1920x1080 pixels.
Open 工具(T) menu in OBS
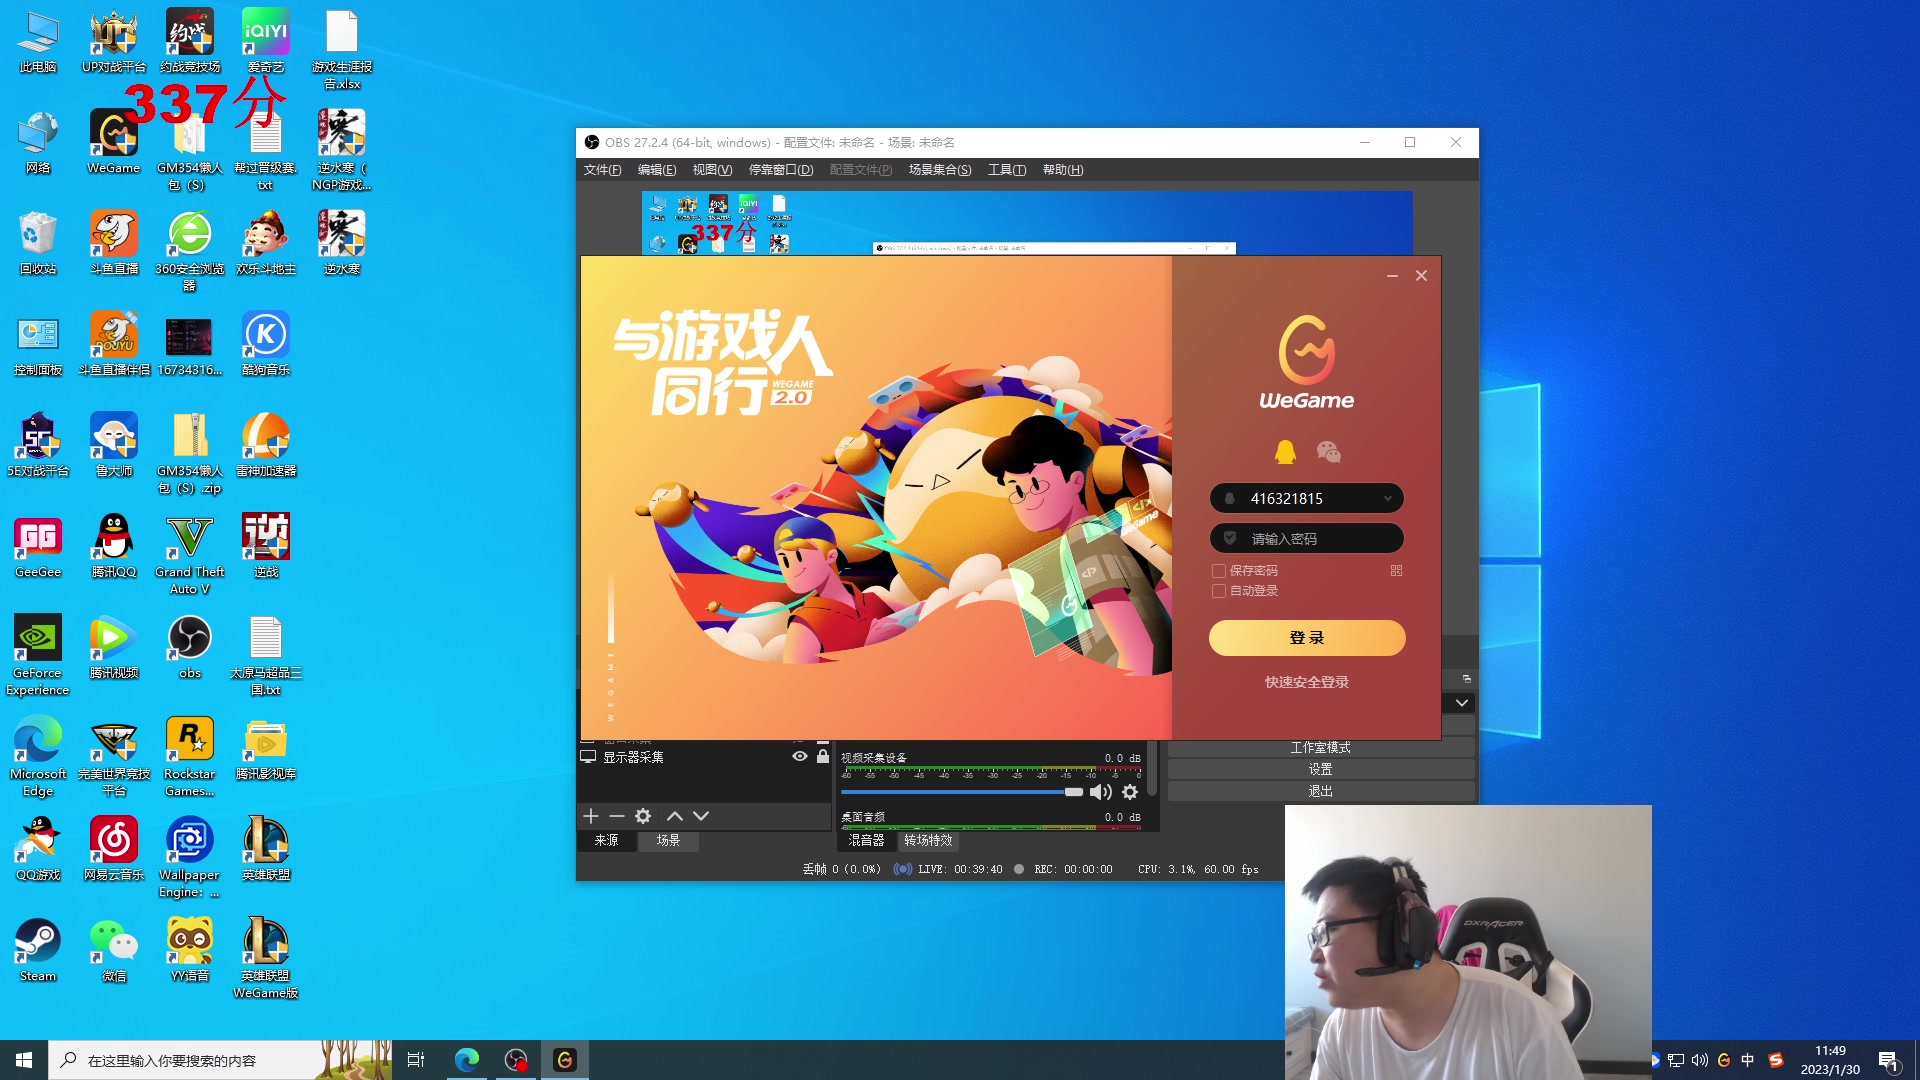(x=1007, y=170)
